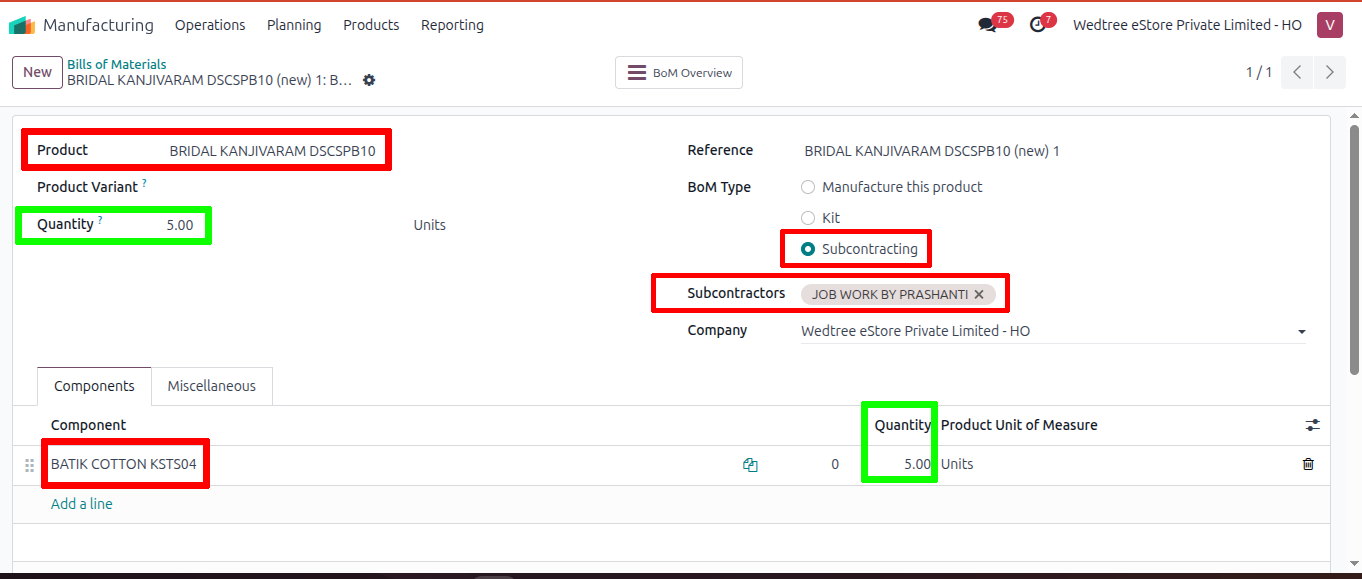
Task: Delete the BATIK COTTON KSTS04 line
Action: [1308, 464]
